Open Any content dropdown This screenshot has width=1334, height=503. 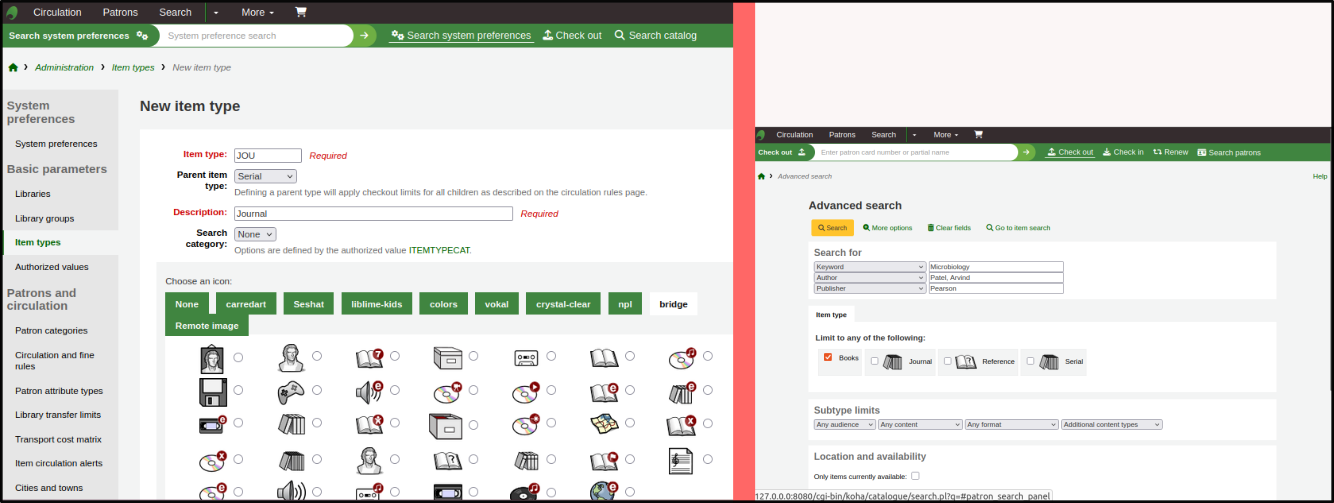click(920, 424)
